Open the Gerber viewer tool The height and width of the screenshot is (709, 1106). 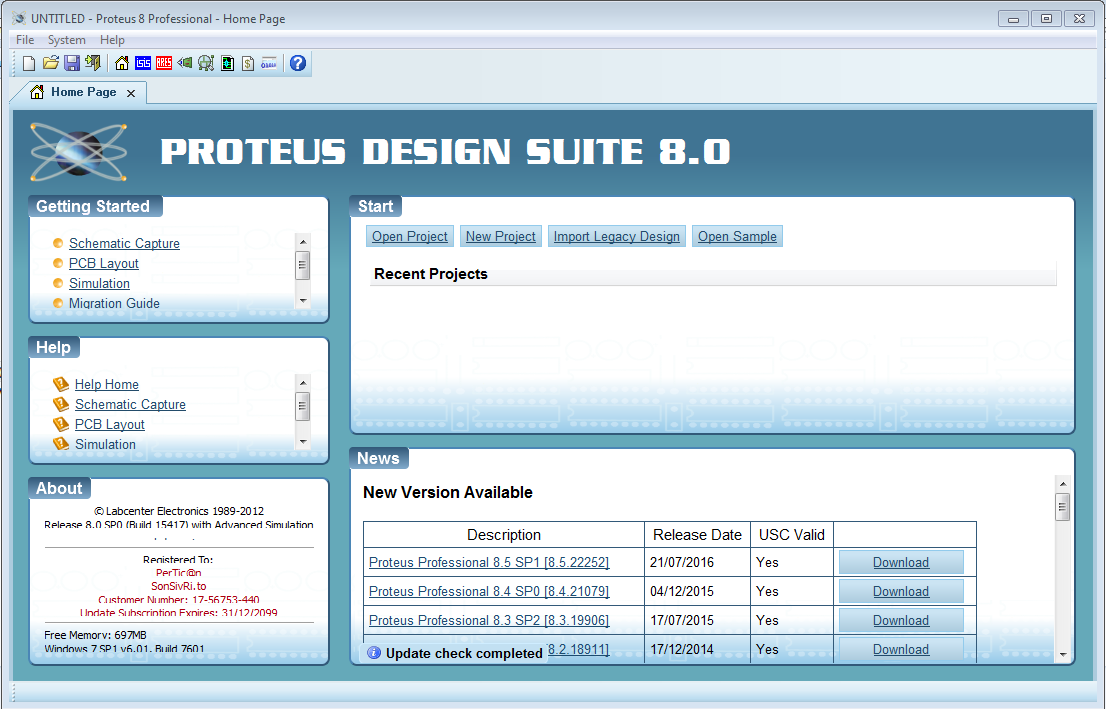tap(206, 62)
